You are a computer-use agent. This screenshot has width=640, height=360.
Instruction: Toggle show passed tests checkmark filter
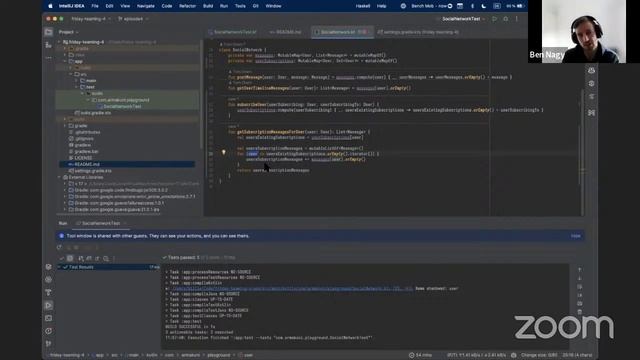click(x=62, y=258)
